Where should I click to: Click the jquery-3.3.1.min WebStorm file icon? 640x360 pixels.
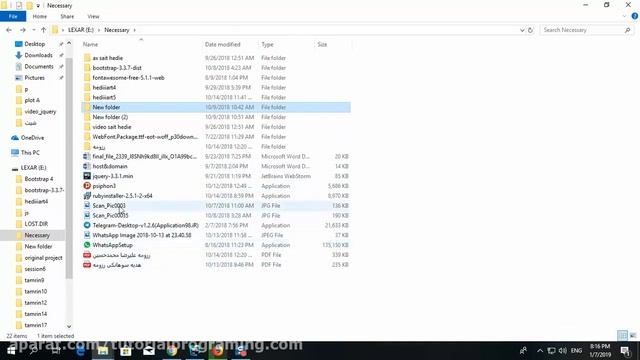pos(87,176)
